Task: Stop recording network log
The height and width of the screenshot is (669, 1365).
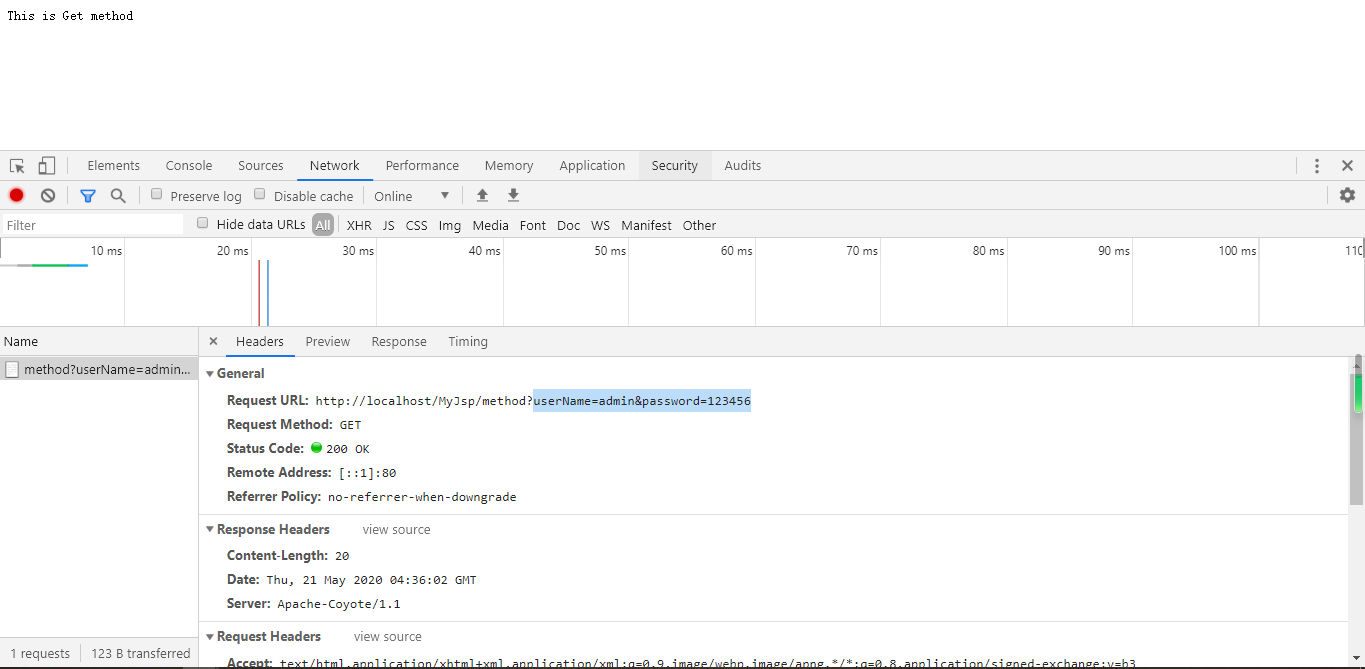Action: [16, 195]
